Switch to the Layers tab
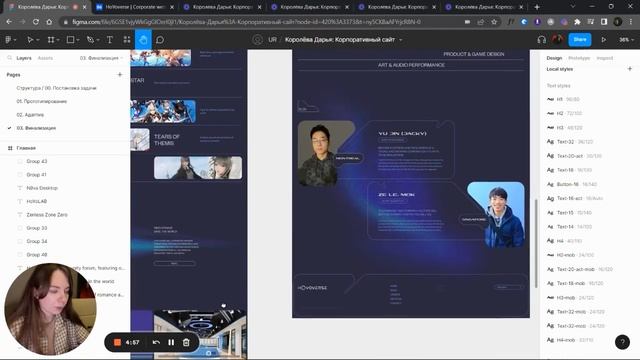 tap(24, 58)
